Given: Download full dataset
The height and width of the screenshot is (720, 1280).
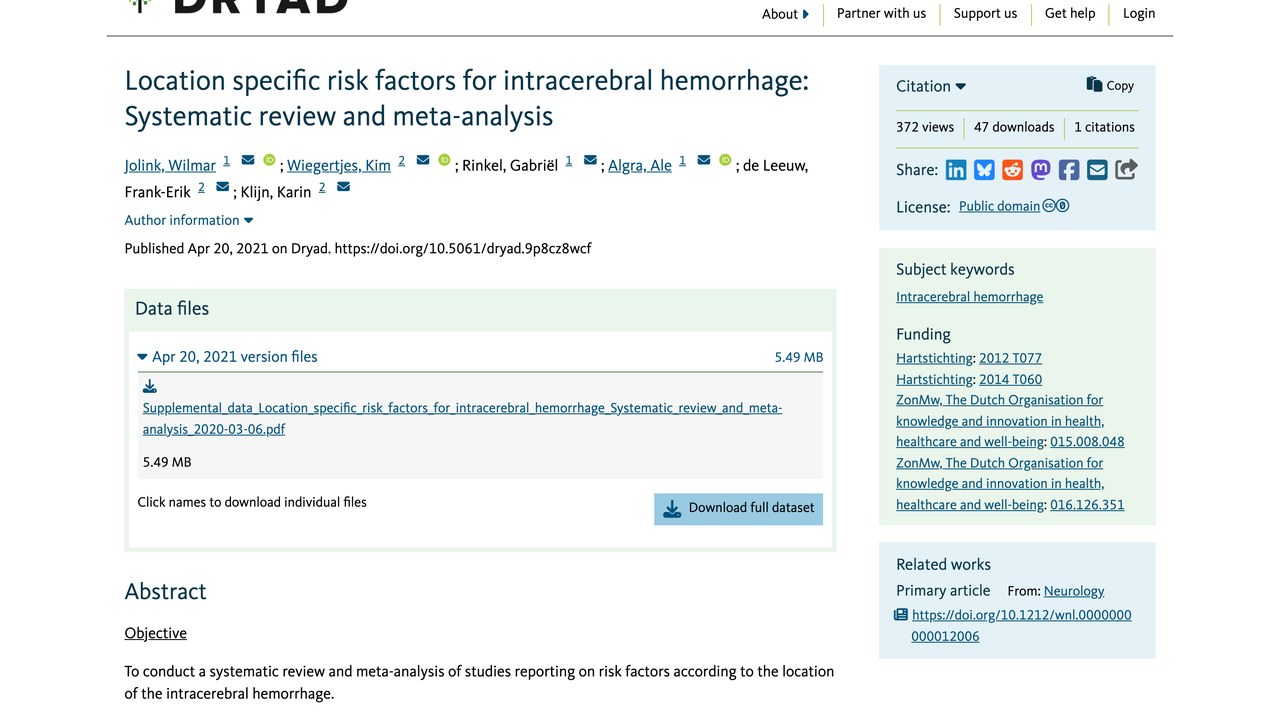Looking at the screenshot, I should coord(739,508).
